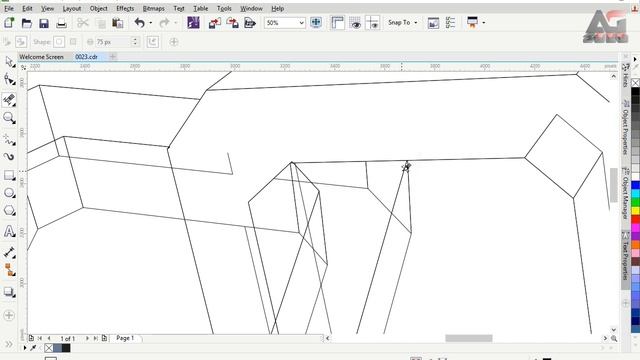This screenshot has height=360, width=640.
Task: Click the quick customize plus in toolbox
Action: pyautogui.click(x=9, y=315)
